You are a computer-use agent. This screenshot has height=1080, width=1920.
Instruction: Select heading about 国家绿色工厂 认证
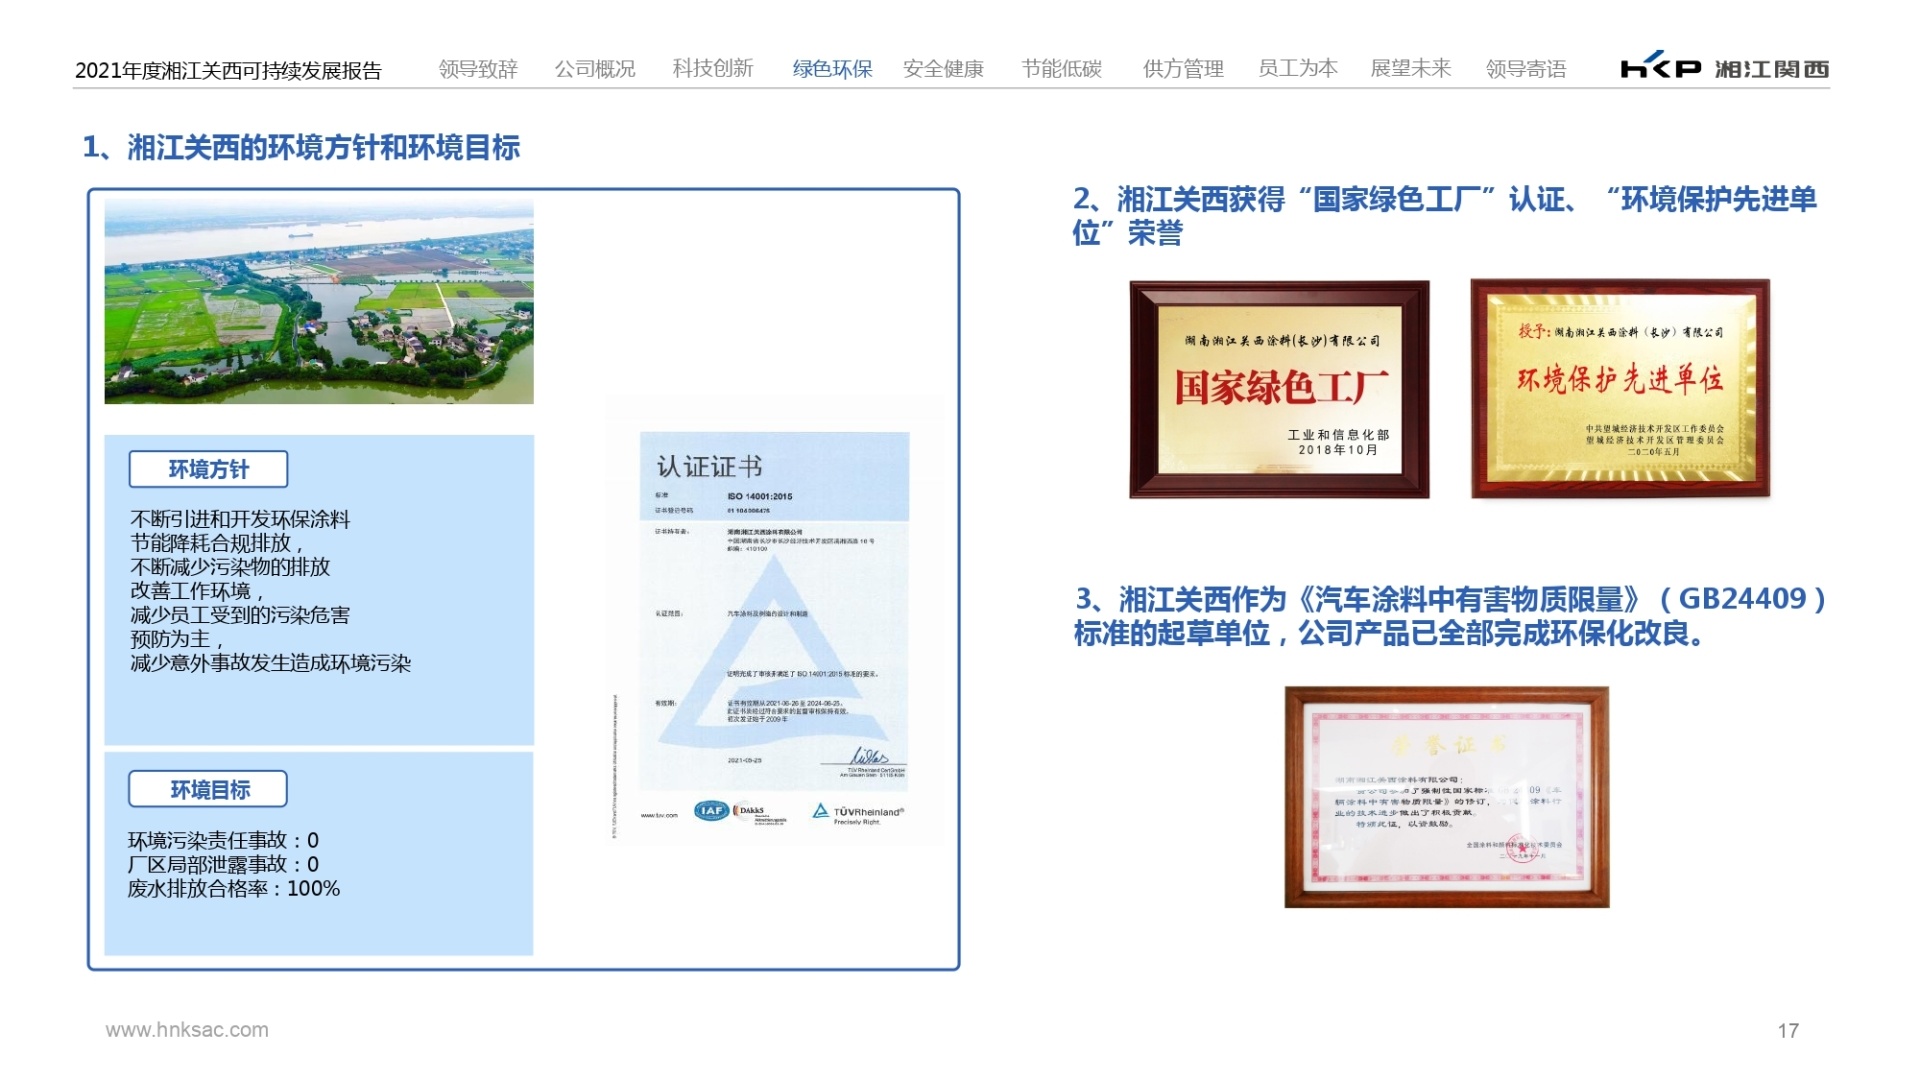point(1445,215)
